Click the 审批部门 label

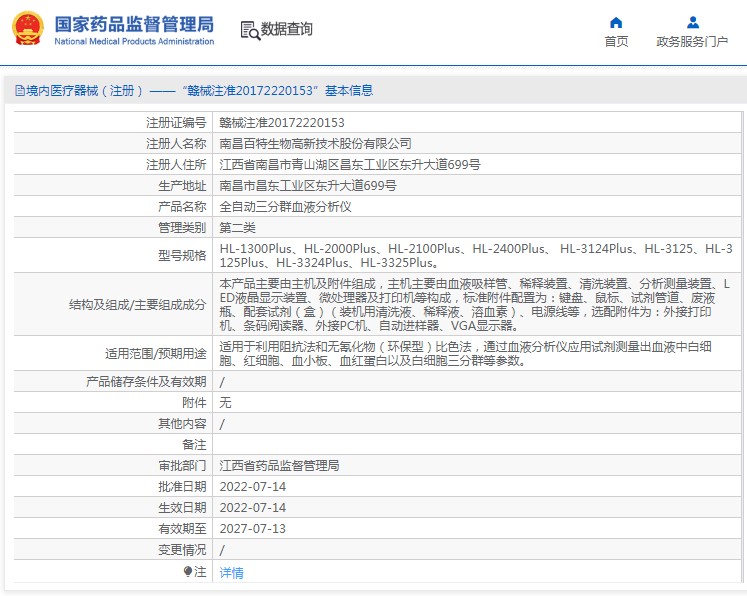[182, 465]
